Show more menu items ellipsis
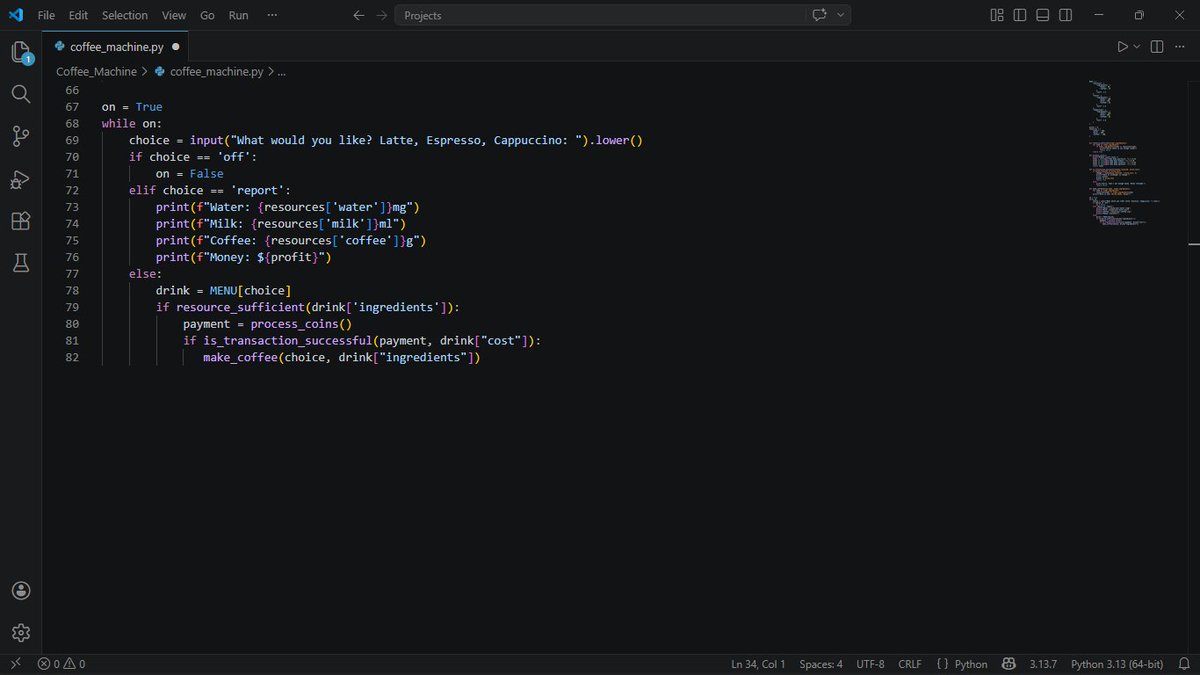The image size is (1200, 675). tap(272, 15)
